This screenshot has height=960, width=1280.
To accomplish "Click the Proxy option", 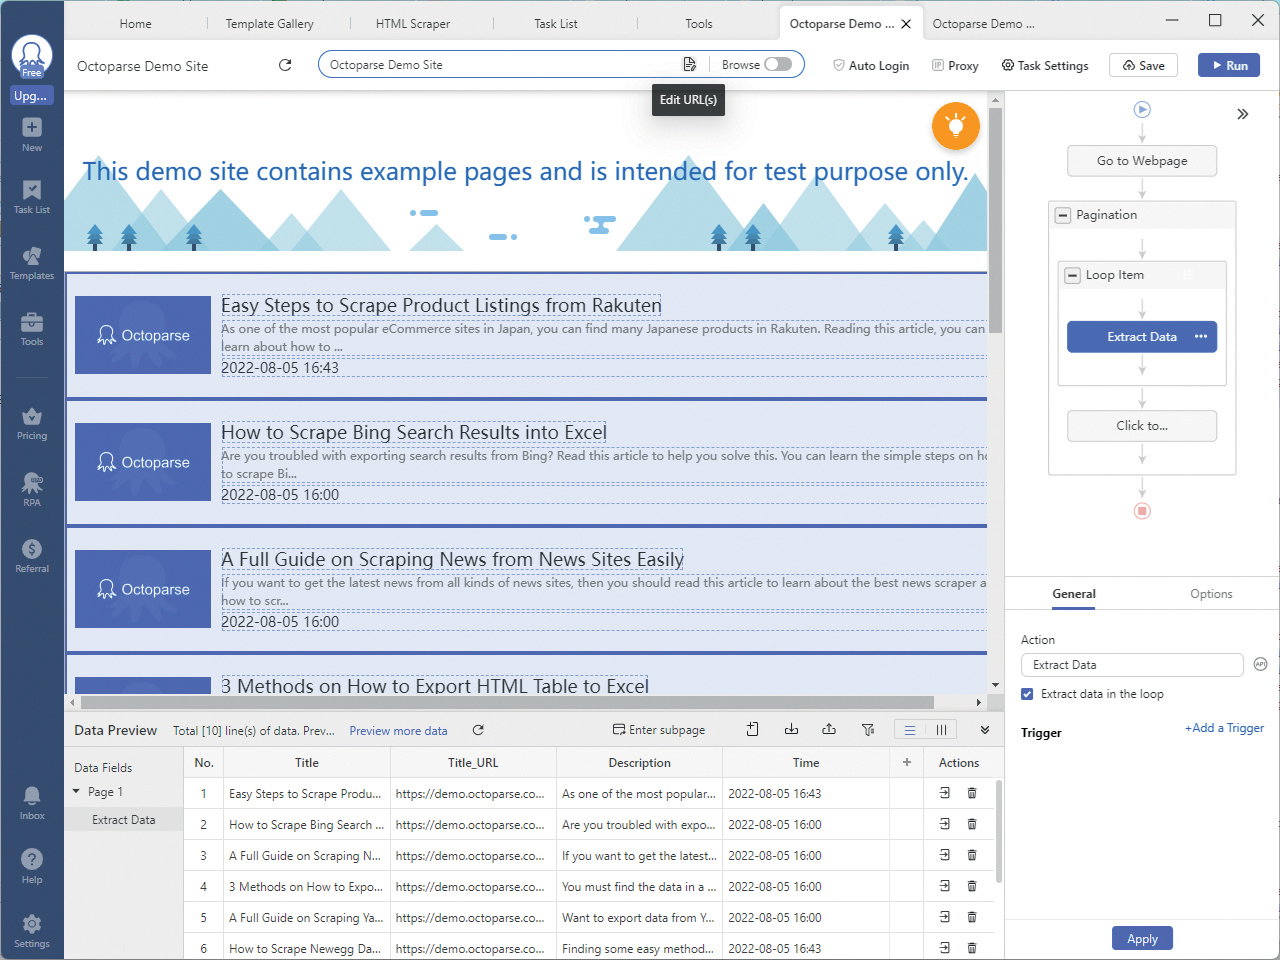I will 955,65.
